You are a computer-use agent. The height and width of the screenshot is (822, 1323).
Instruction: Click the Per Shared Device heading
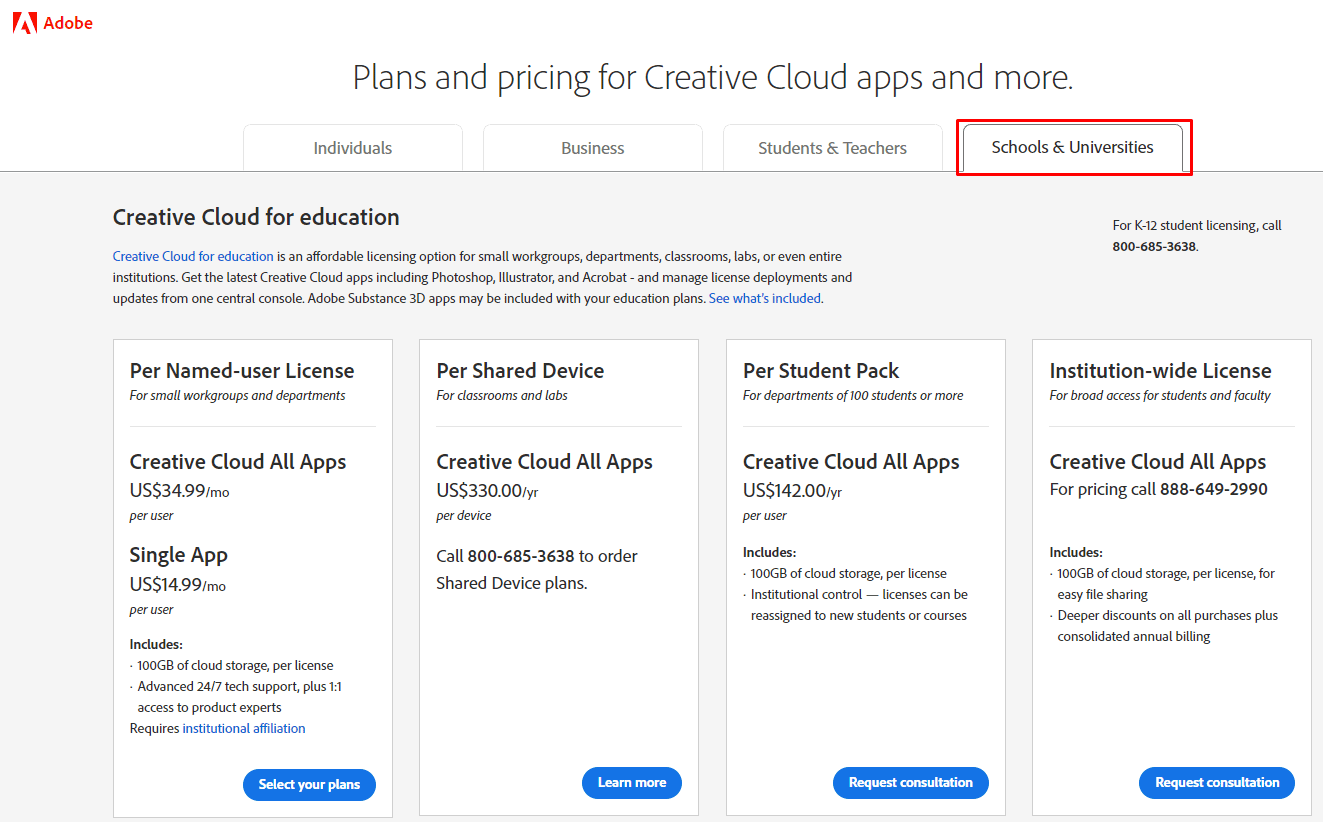tap(520, 370)
